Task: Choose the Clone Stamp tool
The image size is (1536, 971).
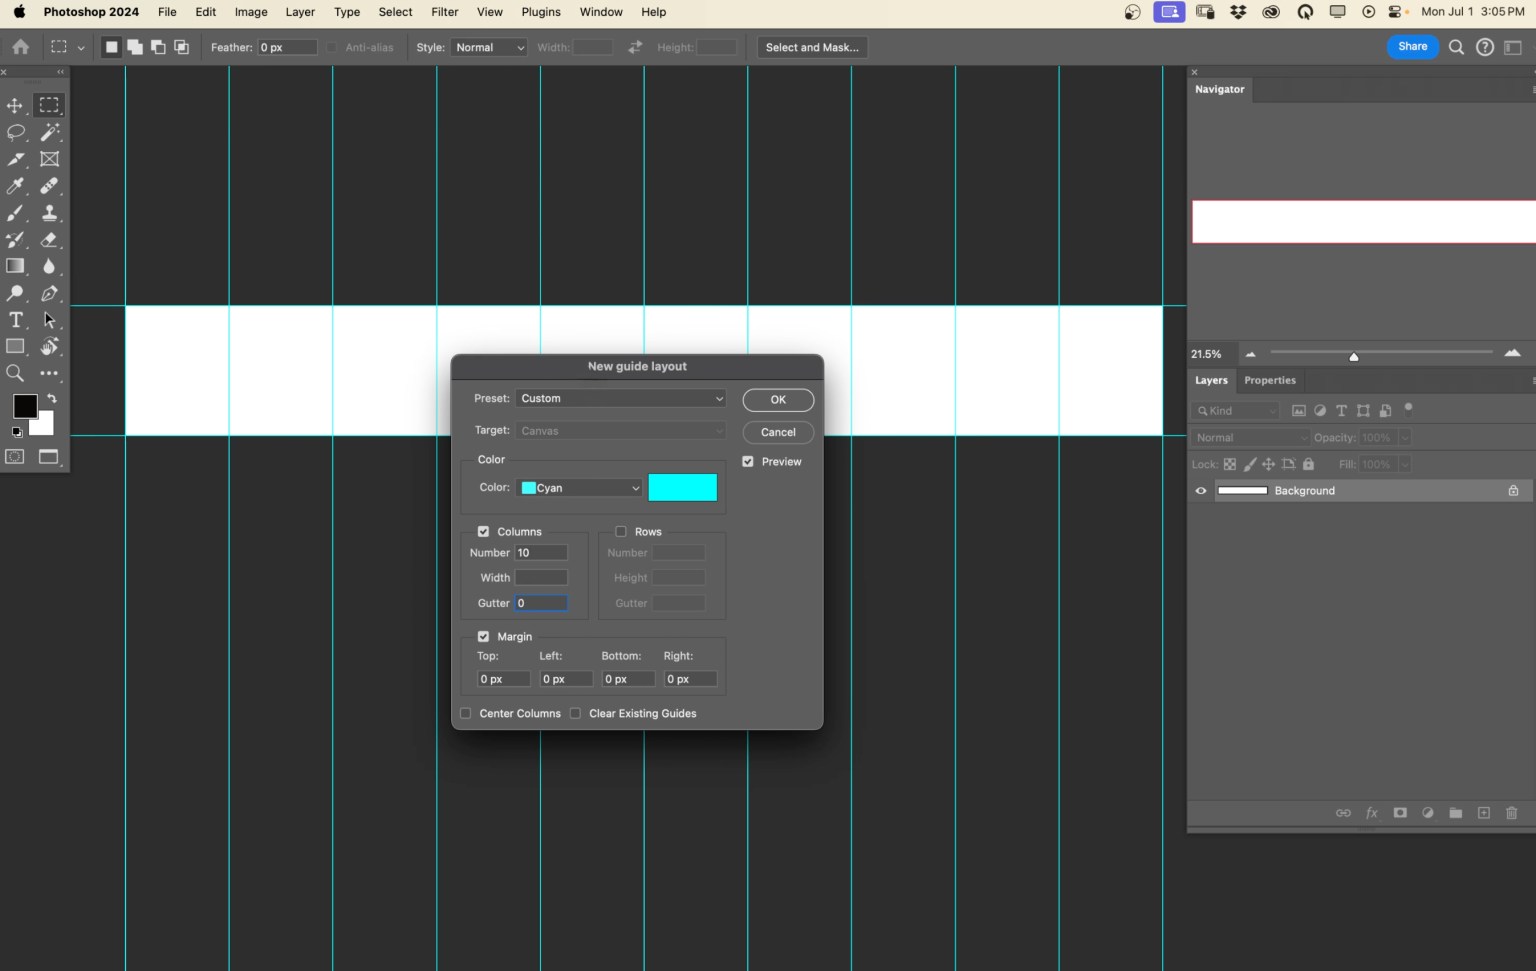Action: point(49,213)
